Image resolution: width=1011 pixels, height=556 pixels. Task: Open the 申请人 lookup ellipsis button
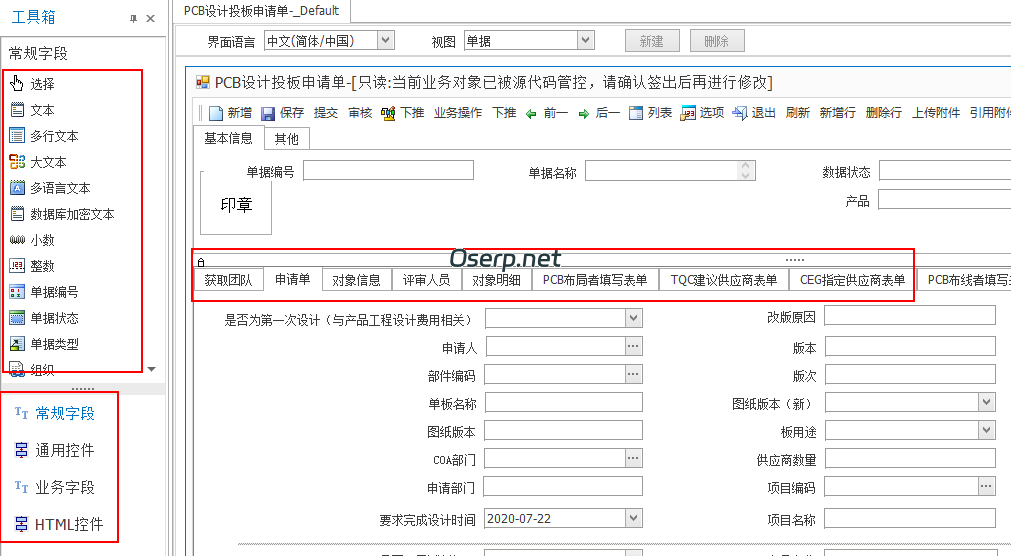633,346
